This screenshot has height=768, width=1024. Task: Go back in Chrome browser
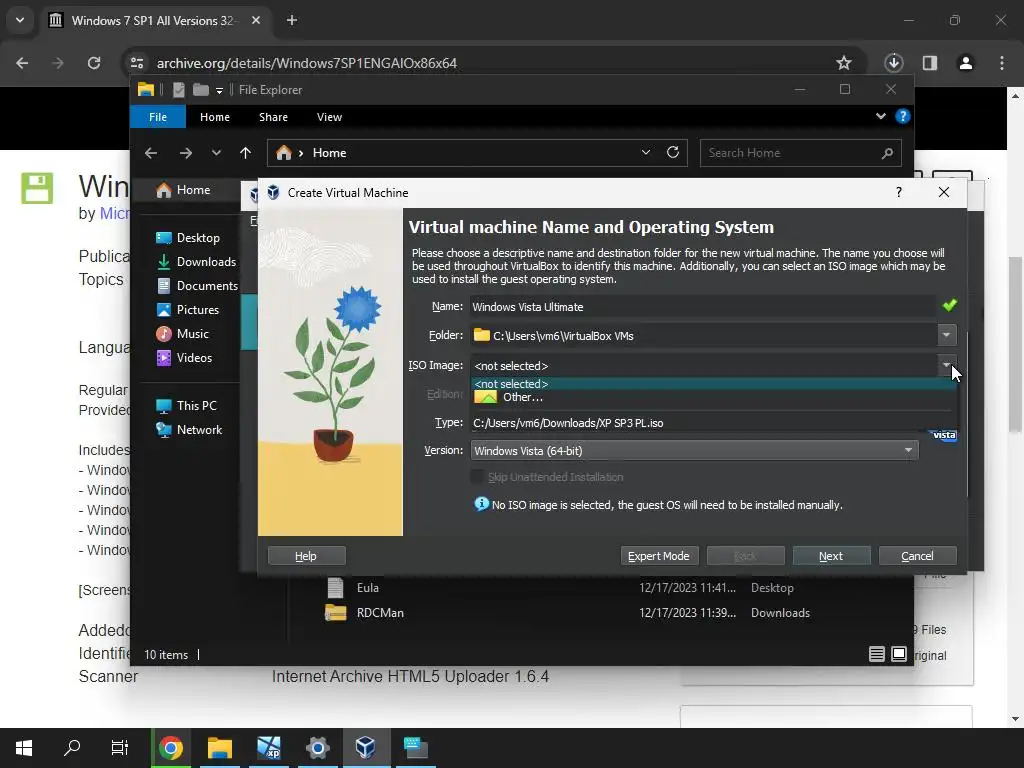coord(22,63)
